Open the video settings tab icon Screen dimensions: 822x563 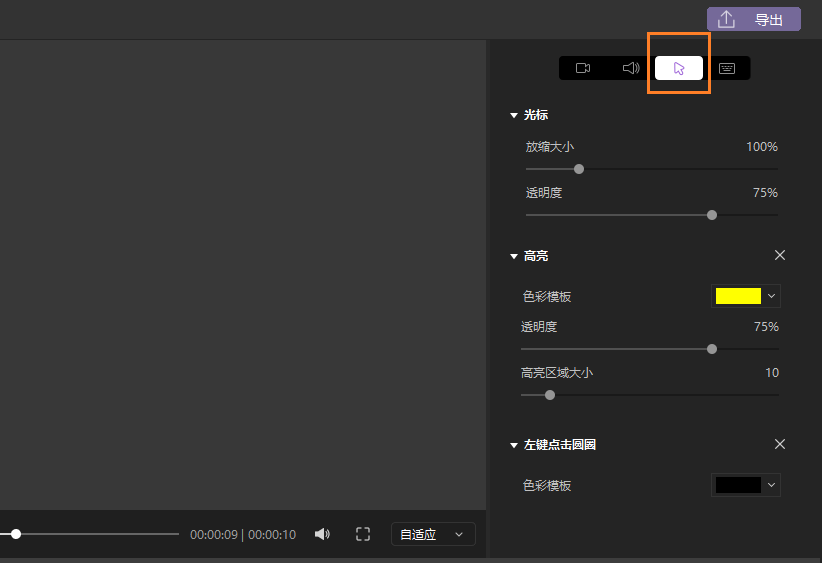coord(583,68)
